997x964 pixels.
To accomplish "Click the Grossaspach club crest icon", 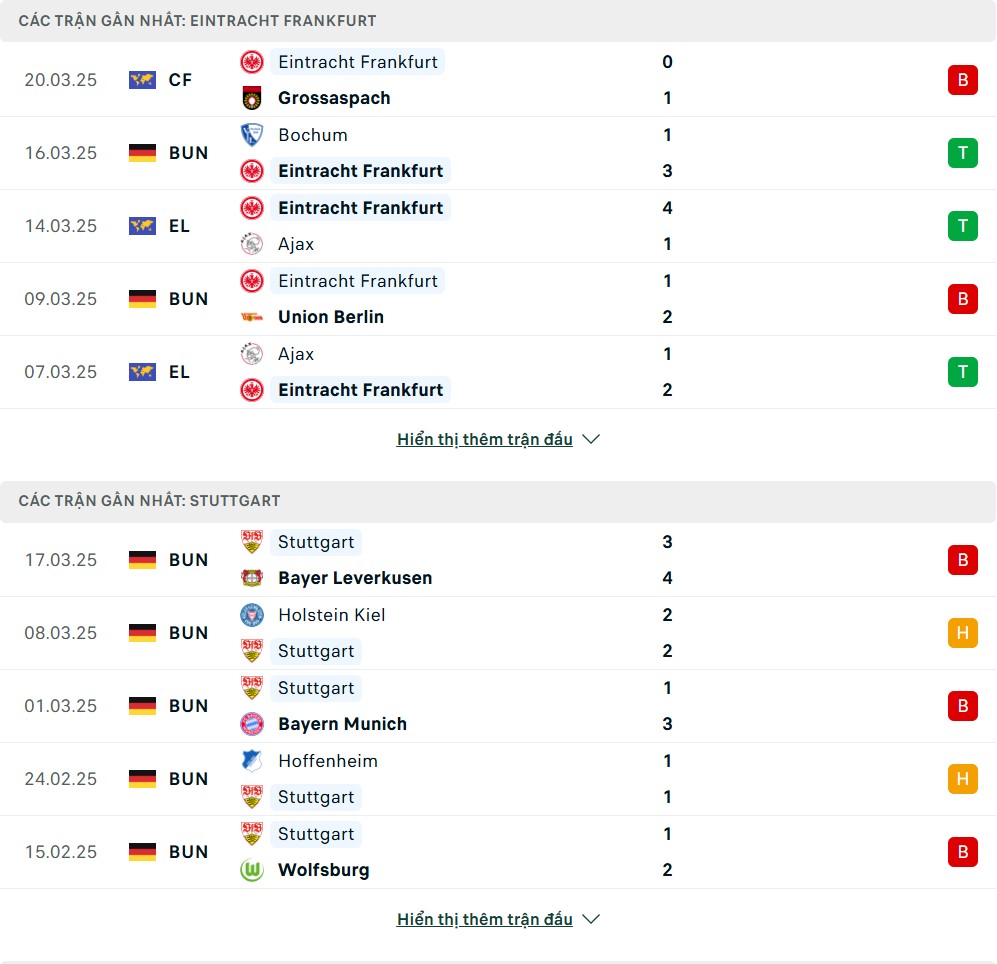I will tap(252, 98).
